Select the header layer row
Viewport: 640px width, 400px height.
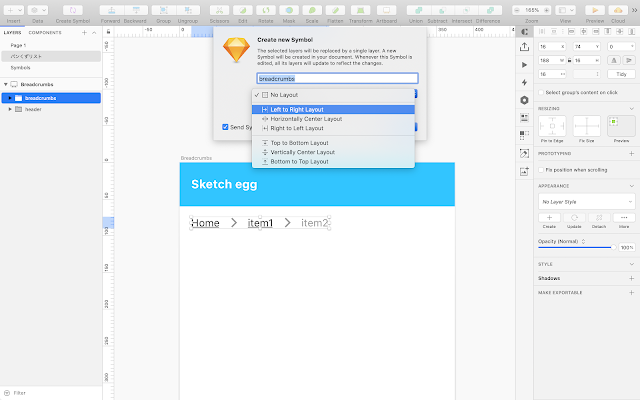(x=51, y=109)
